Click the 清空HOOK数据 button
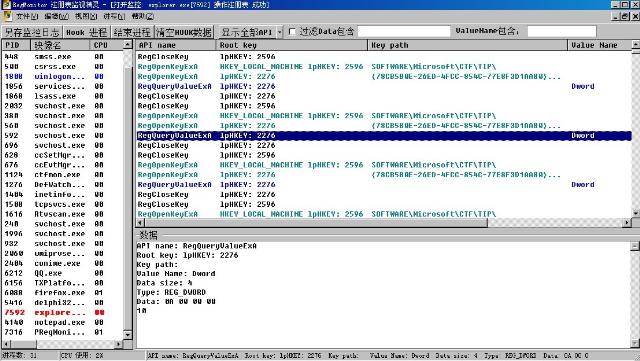Viewport: 640px width, 361px height. point(184,32)
